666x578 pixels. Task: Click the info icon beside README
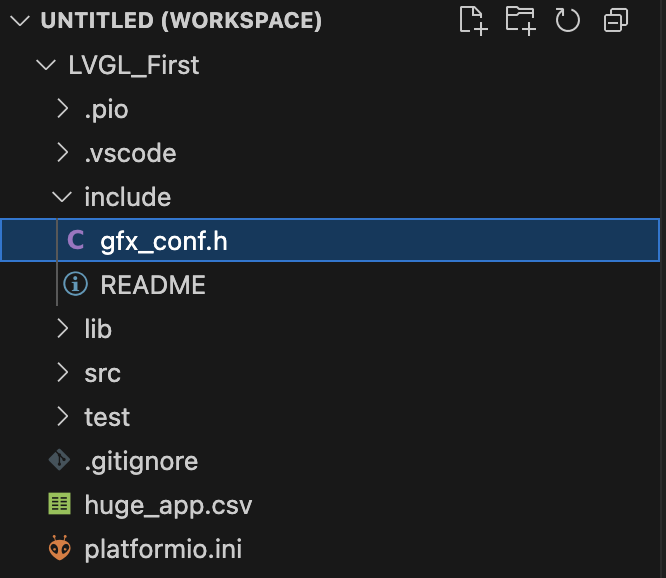tap(76, 284)
